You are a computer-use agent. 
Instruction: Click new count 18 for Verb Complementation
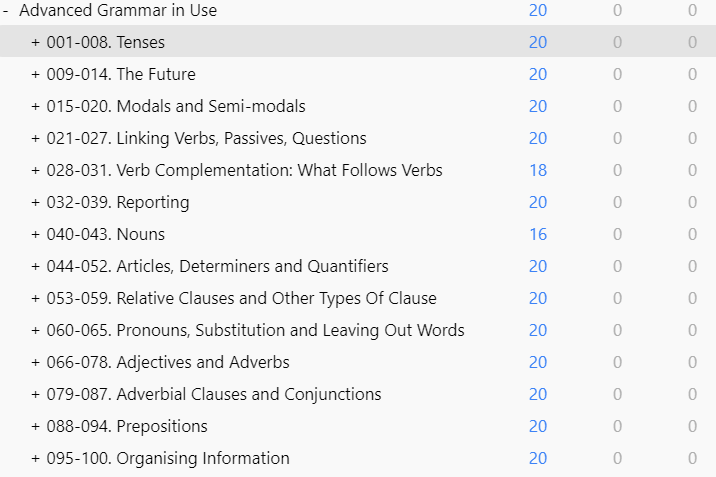click(x=538, y=170)
